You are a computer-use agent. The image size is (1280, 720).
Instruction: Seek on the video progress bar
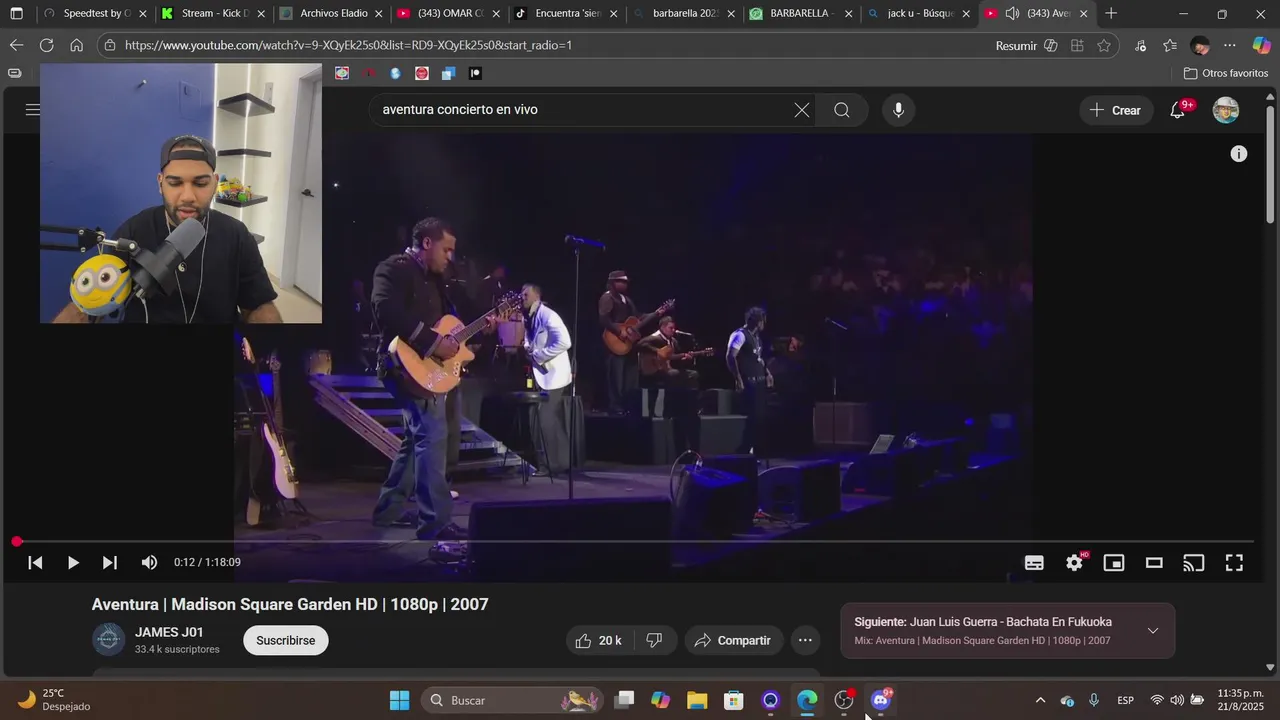[634, 541]
